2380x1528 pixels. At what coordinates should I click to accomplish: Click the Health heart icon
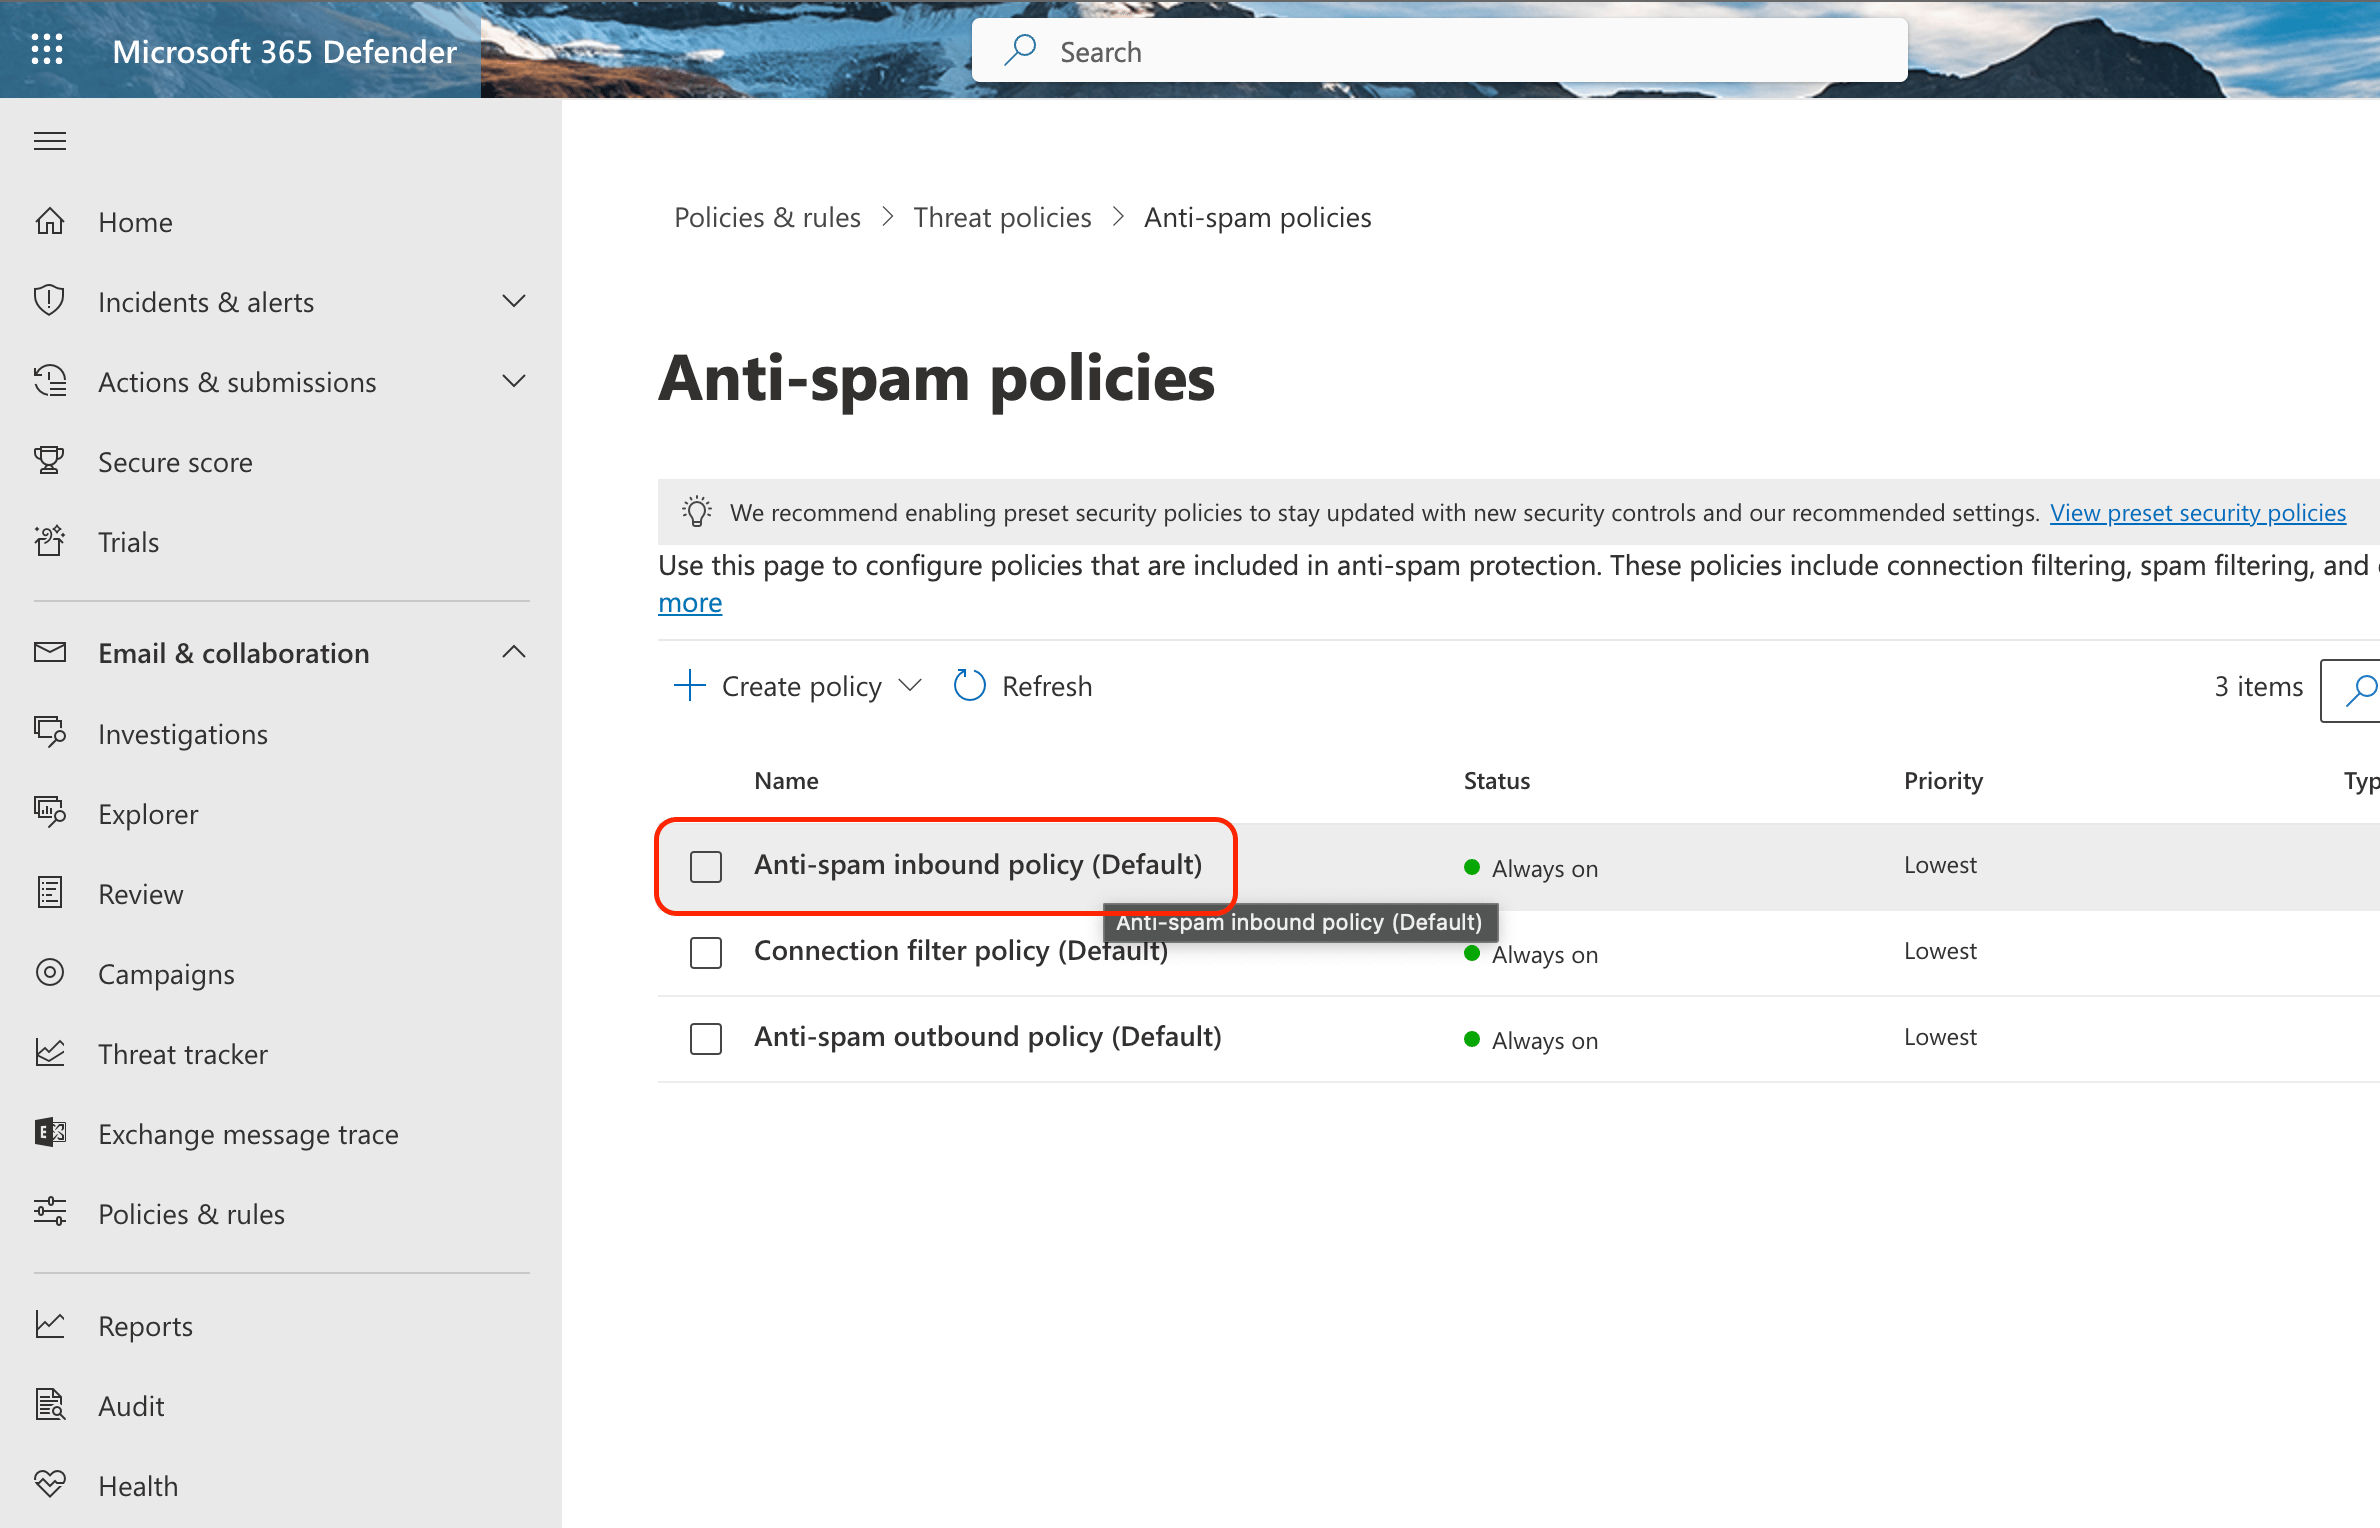[x=50, y=1485]
